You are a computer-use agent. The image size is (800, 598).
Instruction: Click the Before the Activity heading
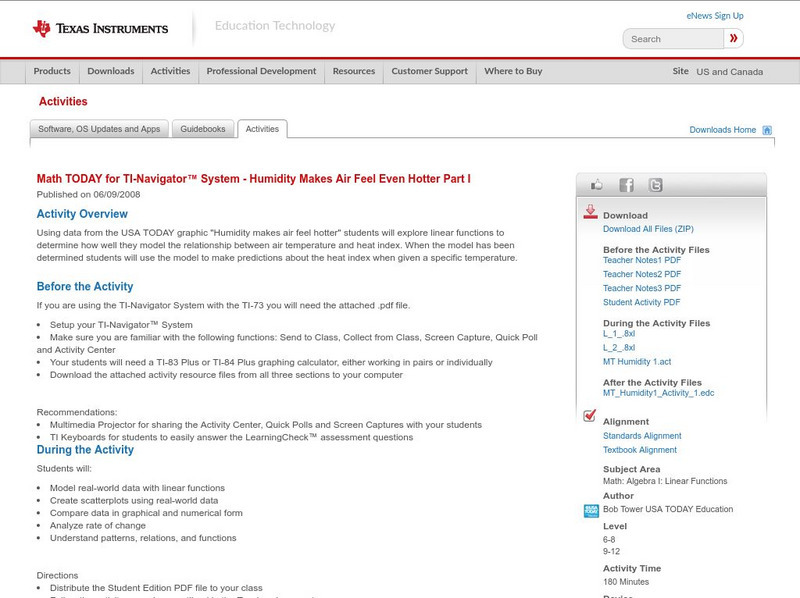[x=85, y=286]
